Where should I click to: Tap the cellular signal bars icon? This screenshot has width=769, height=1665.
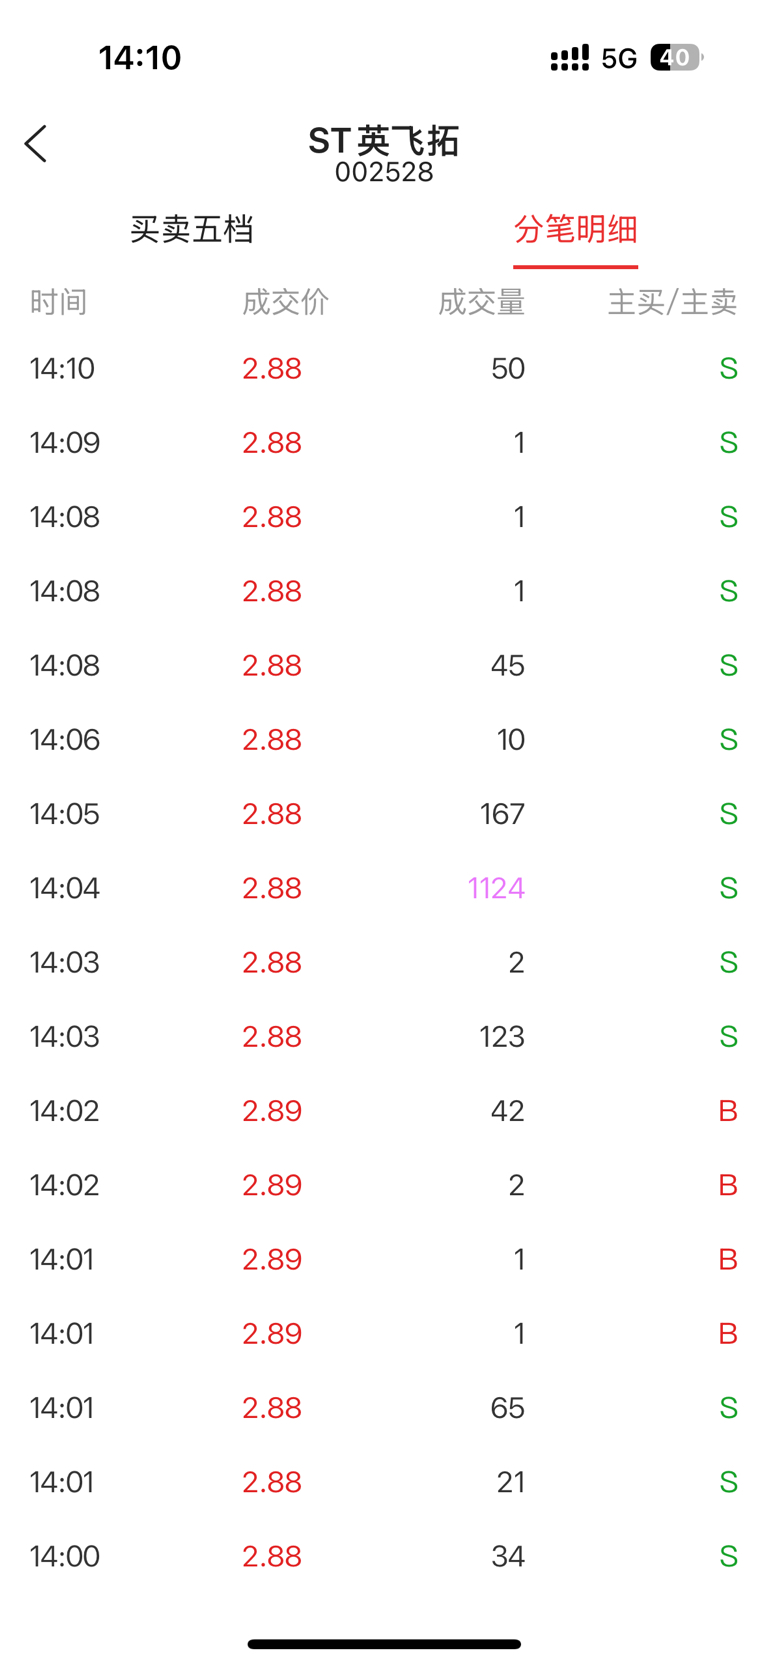pos(570,58)
